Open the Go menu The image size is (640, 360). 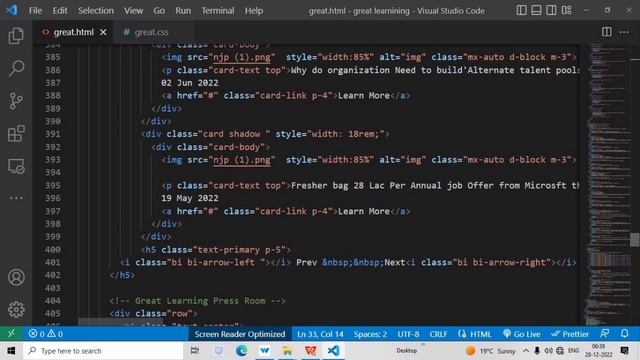159,11
